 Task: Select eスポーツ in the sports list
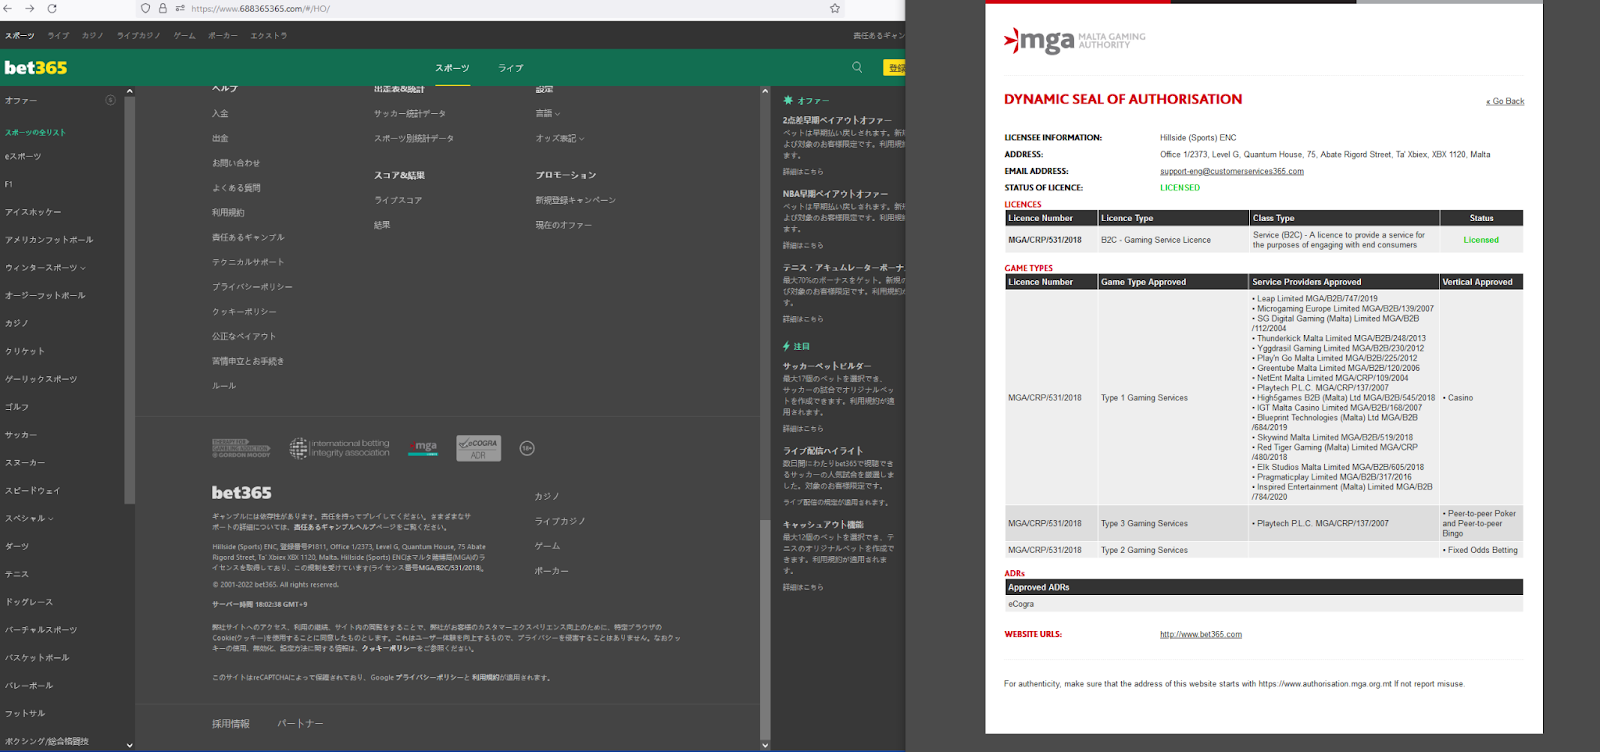(23, 157)
